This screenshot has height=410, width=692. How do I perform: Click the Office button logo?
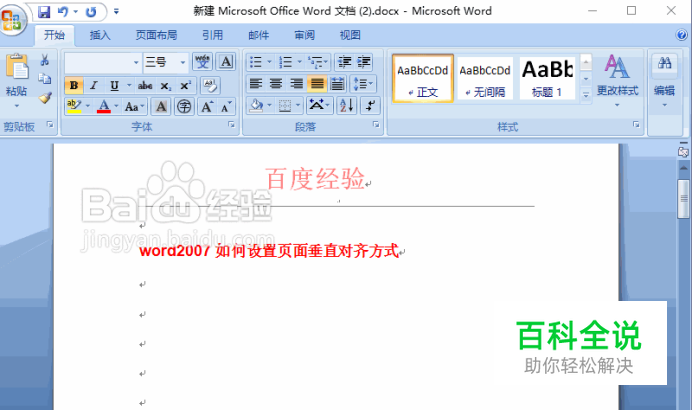pos(12,19)
